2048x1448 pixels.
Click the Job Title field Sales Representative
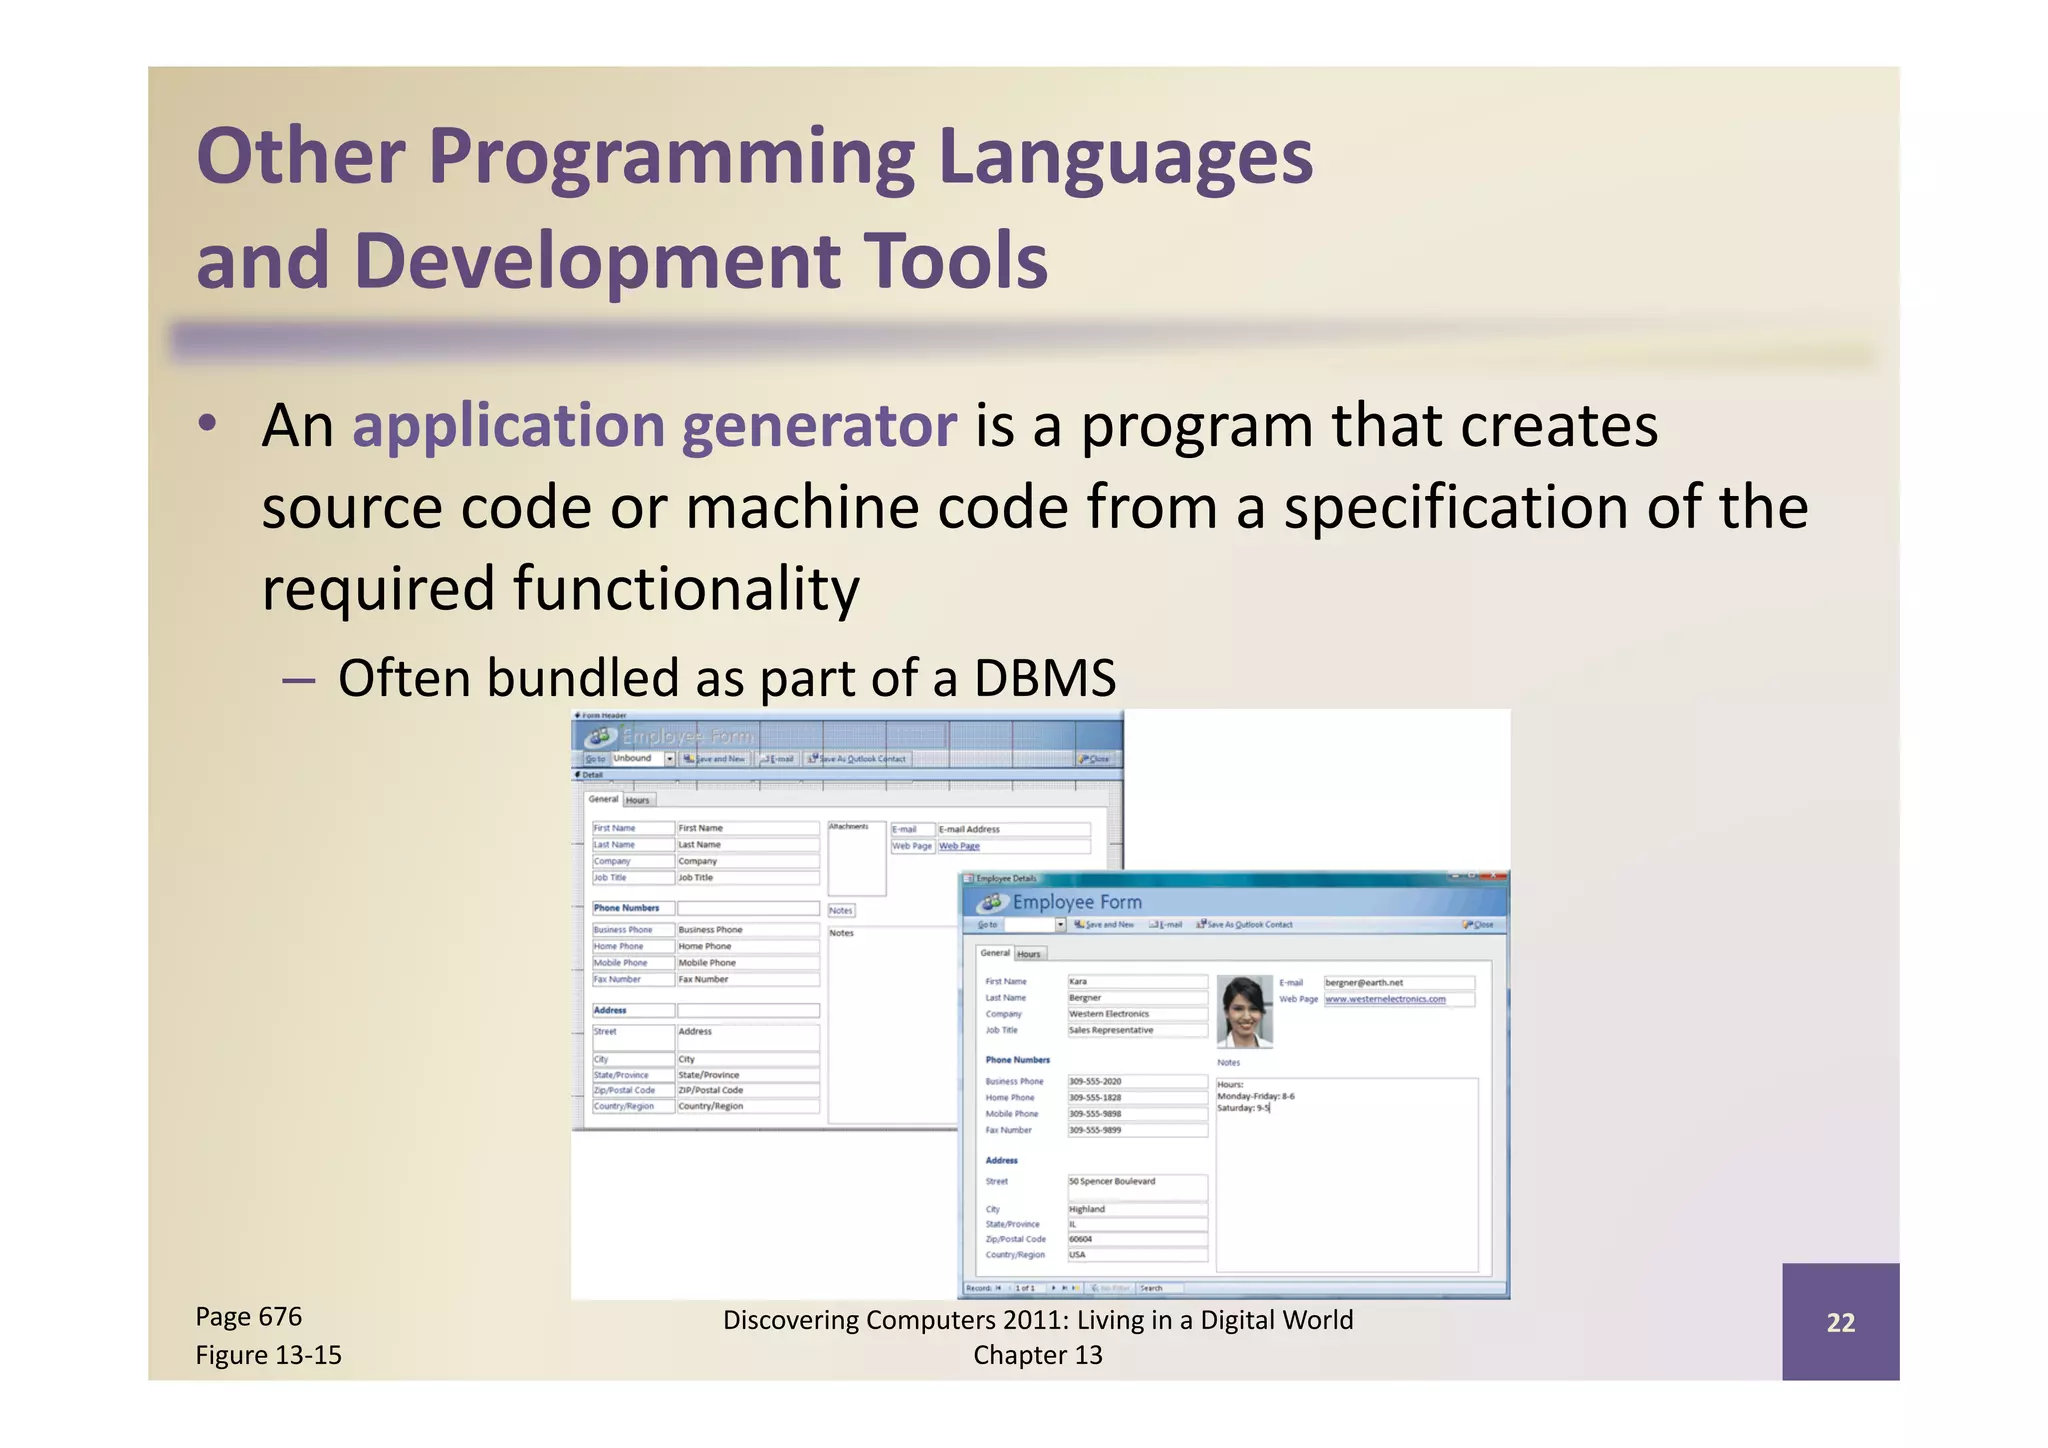point(1137,1030)
